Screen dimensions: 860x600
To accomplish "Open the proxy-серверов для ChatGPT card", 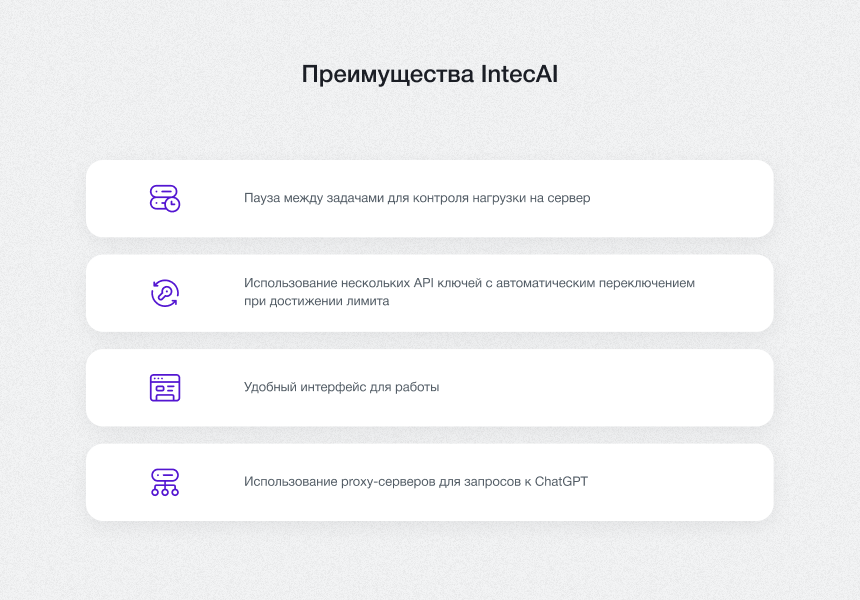I will coord(430,481).
